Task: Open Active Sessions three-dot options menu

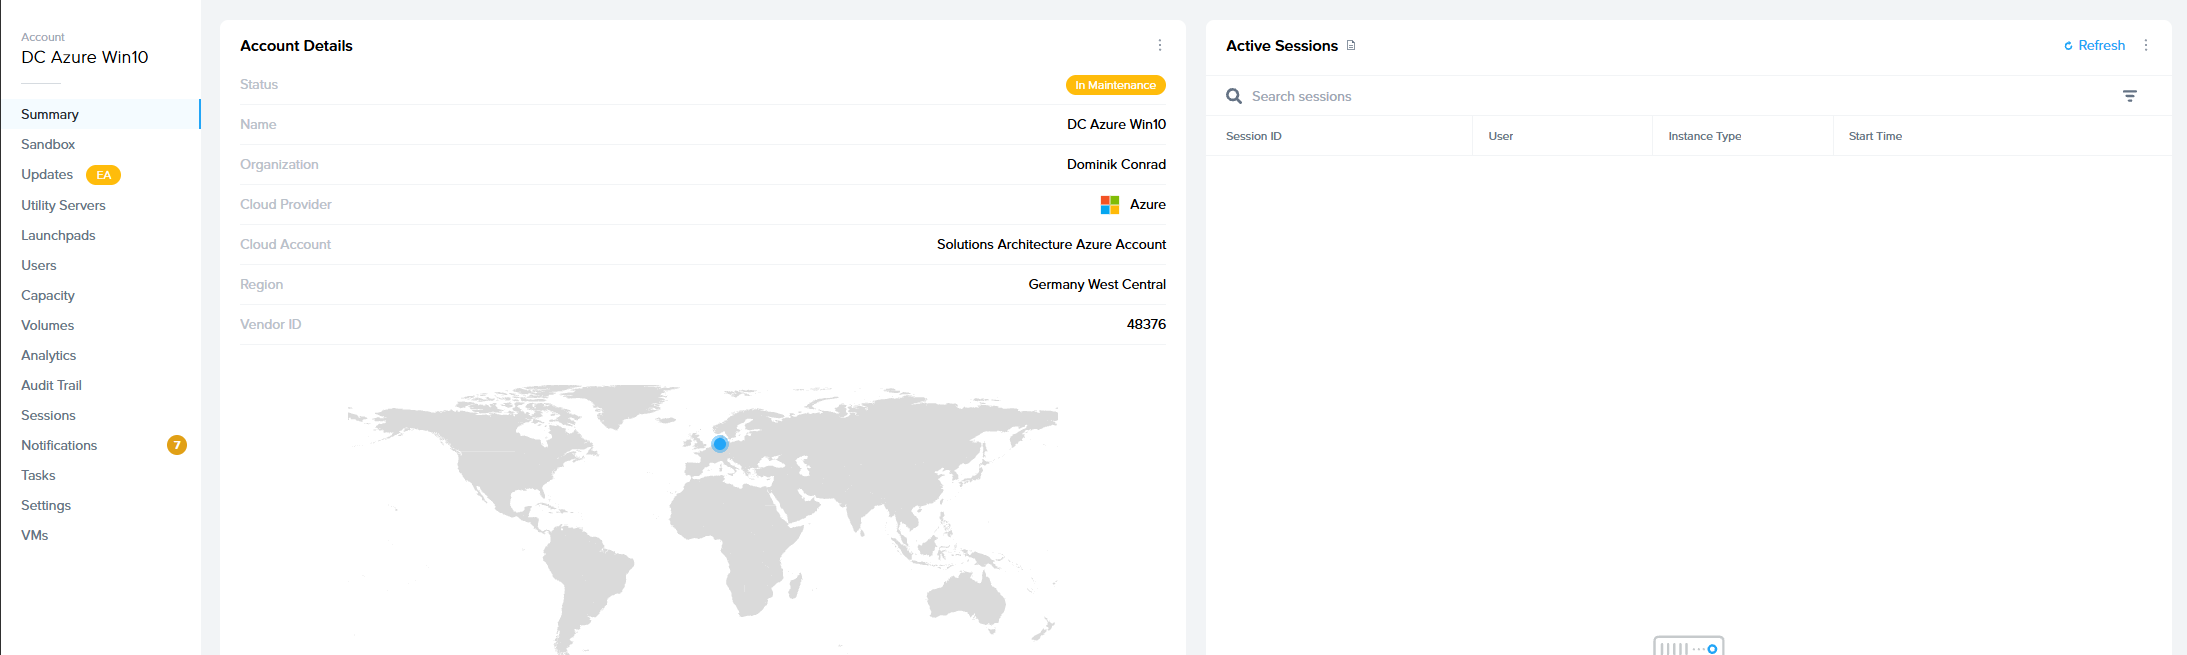Action: point(2145,45)
